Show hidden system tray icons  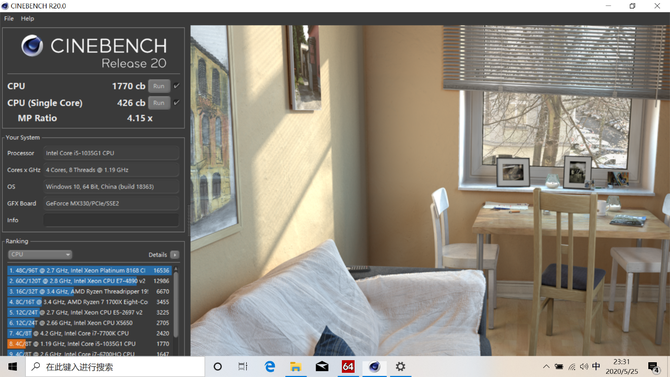click(x=546, y=366)
